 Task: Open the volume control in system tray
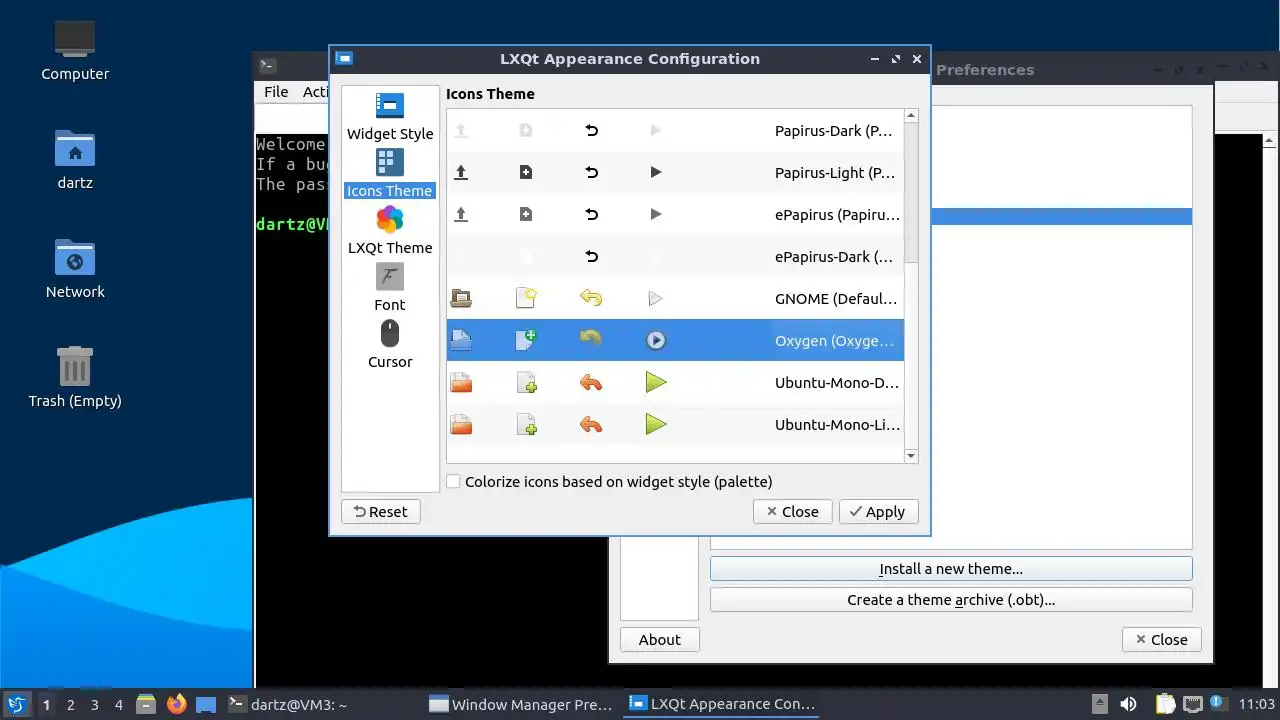click(1128, 704)
